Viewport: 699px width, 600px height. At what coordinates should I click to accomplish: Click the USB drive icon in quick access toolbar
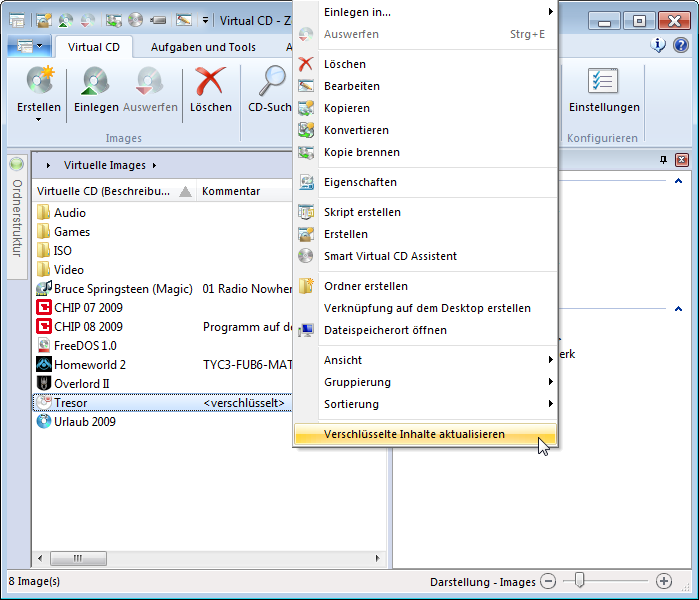tap(158, 20)
